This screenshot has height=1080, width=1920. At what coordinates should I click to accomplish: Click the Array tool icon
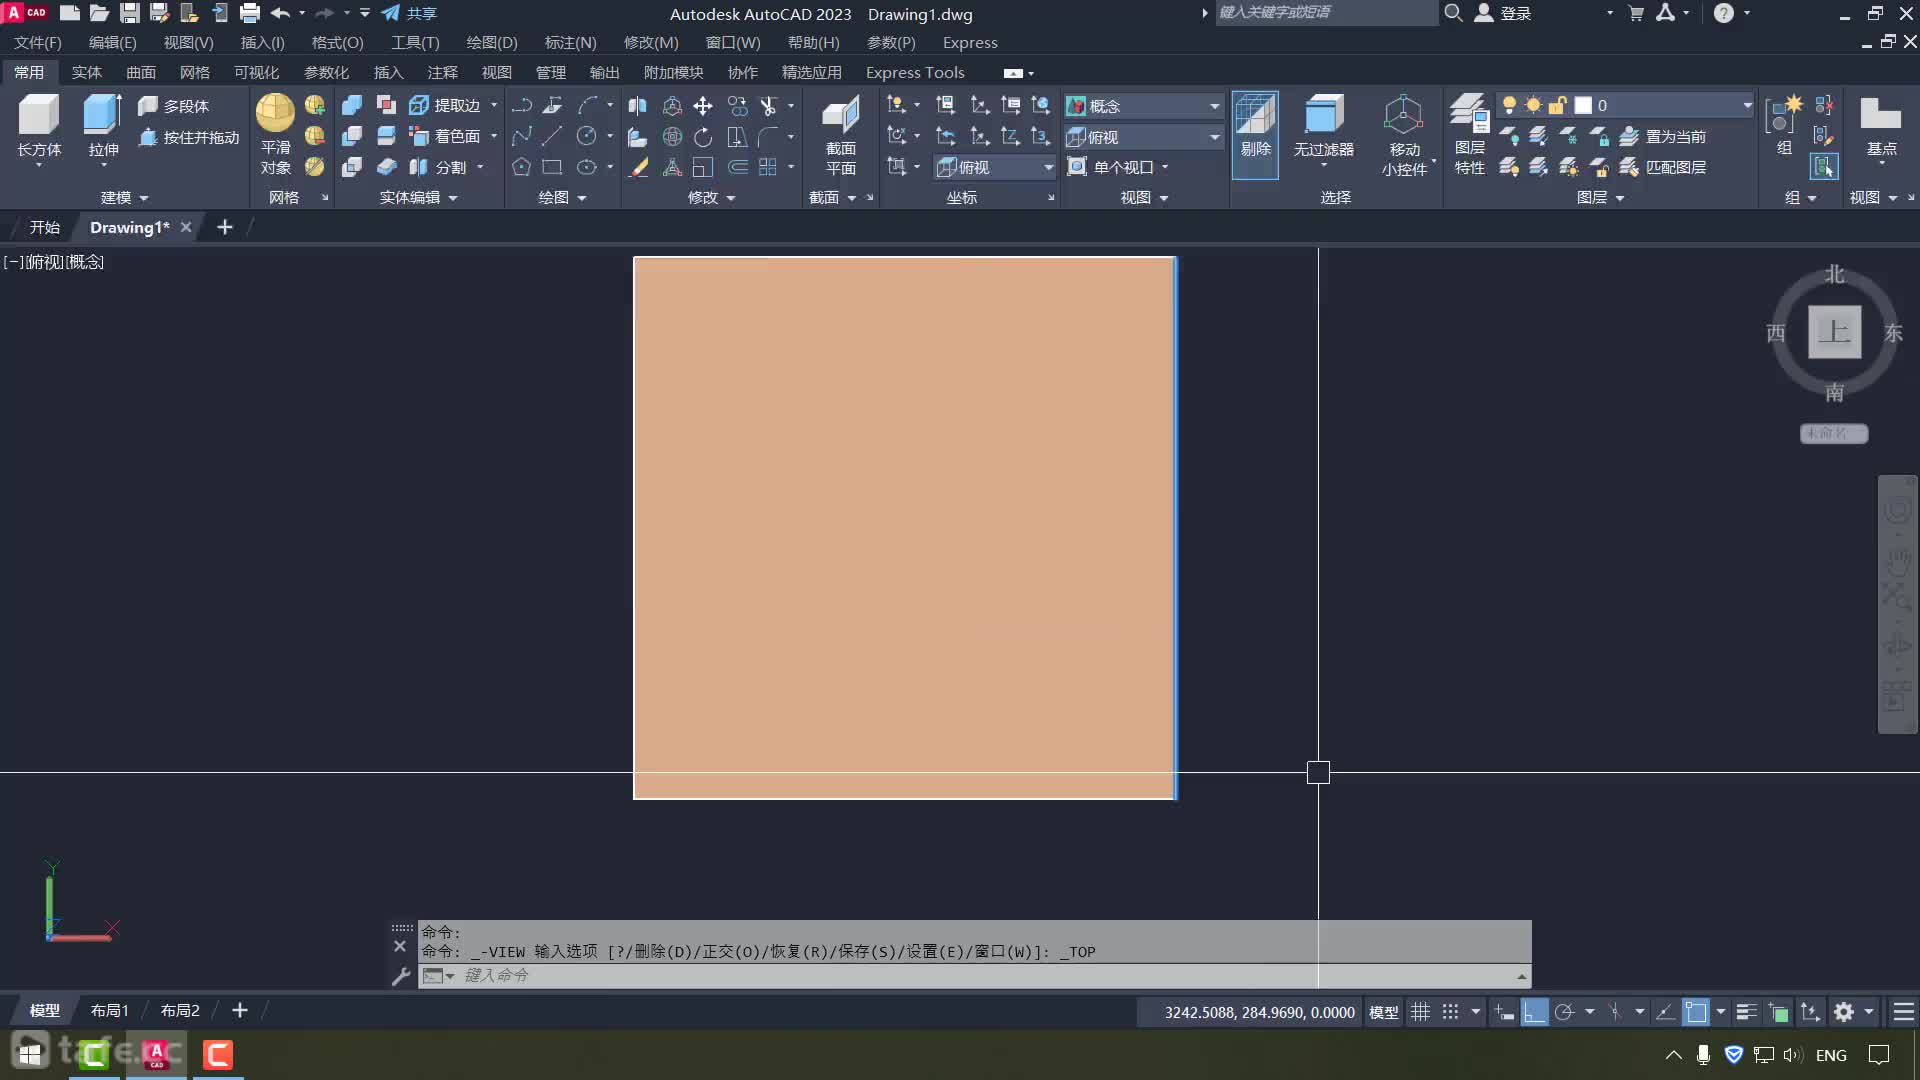(x=768, y=167)
